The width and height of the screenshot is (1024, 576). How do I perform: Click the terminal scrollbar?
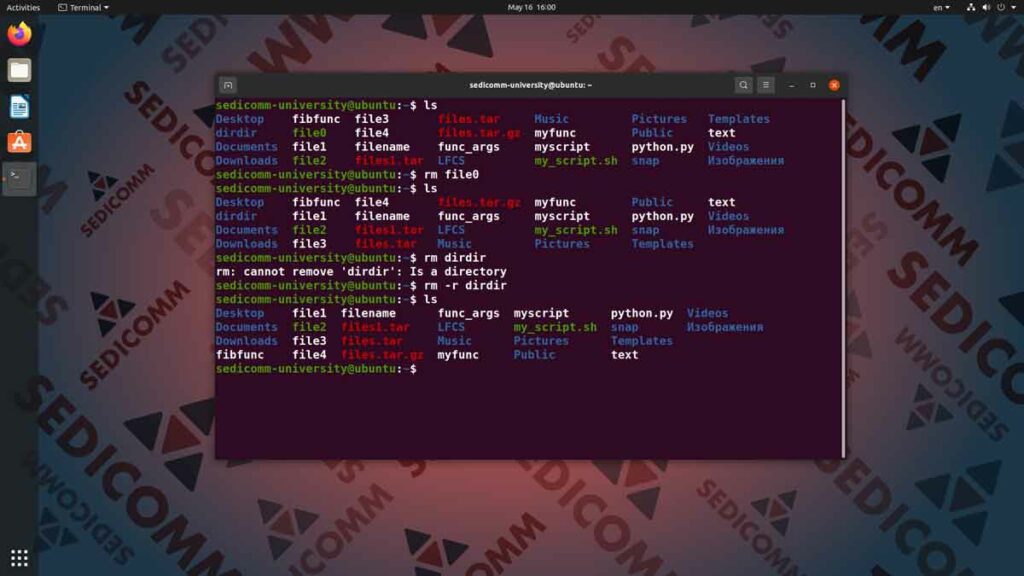click(x=843, y=278)
